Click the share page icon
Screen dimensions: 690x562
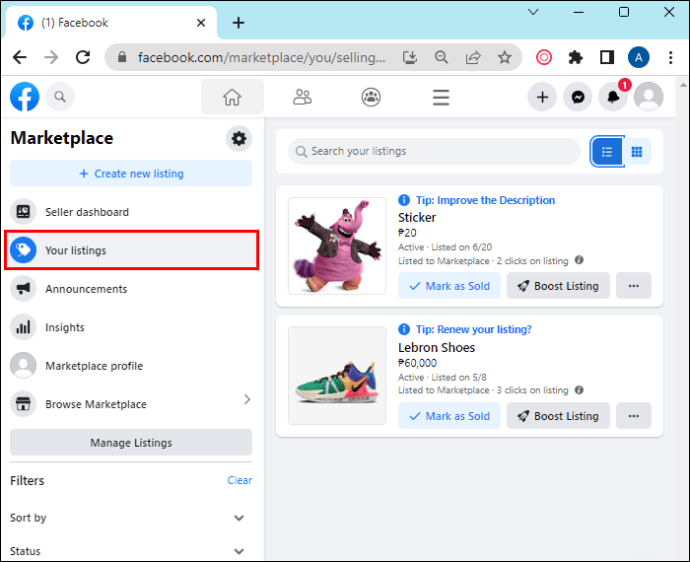[x=473, y=57]
